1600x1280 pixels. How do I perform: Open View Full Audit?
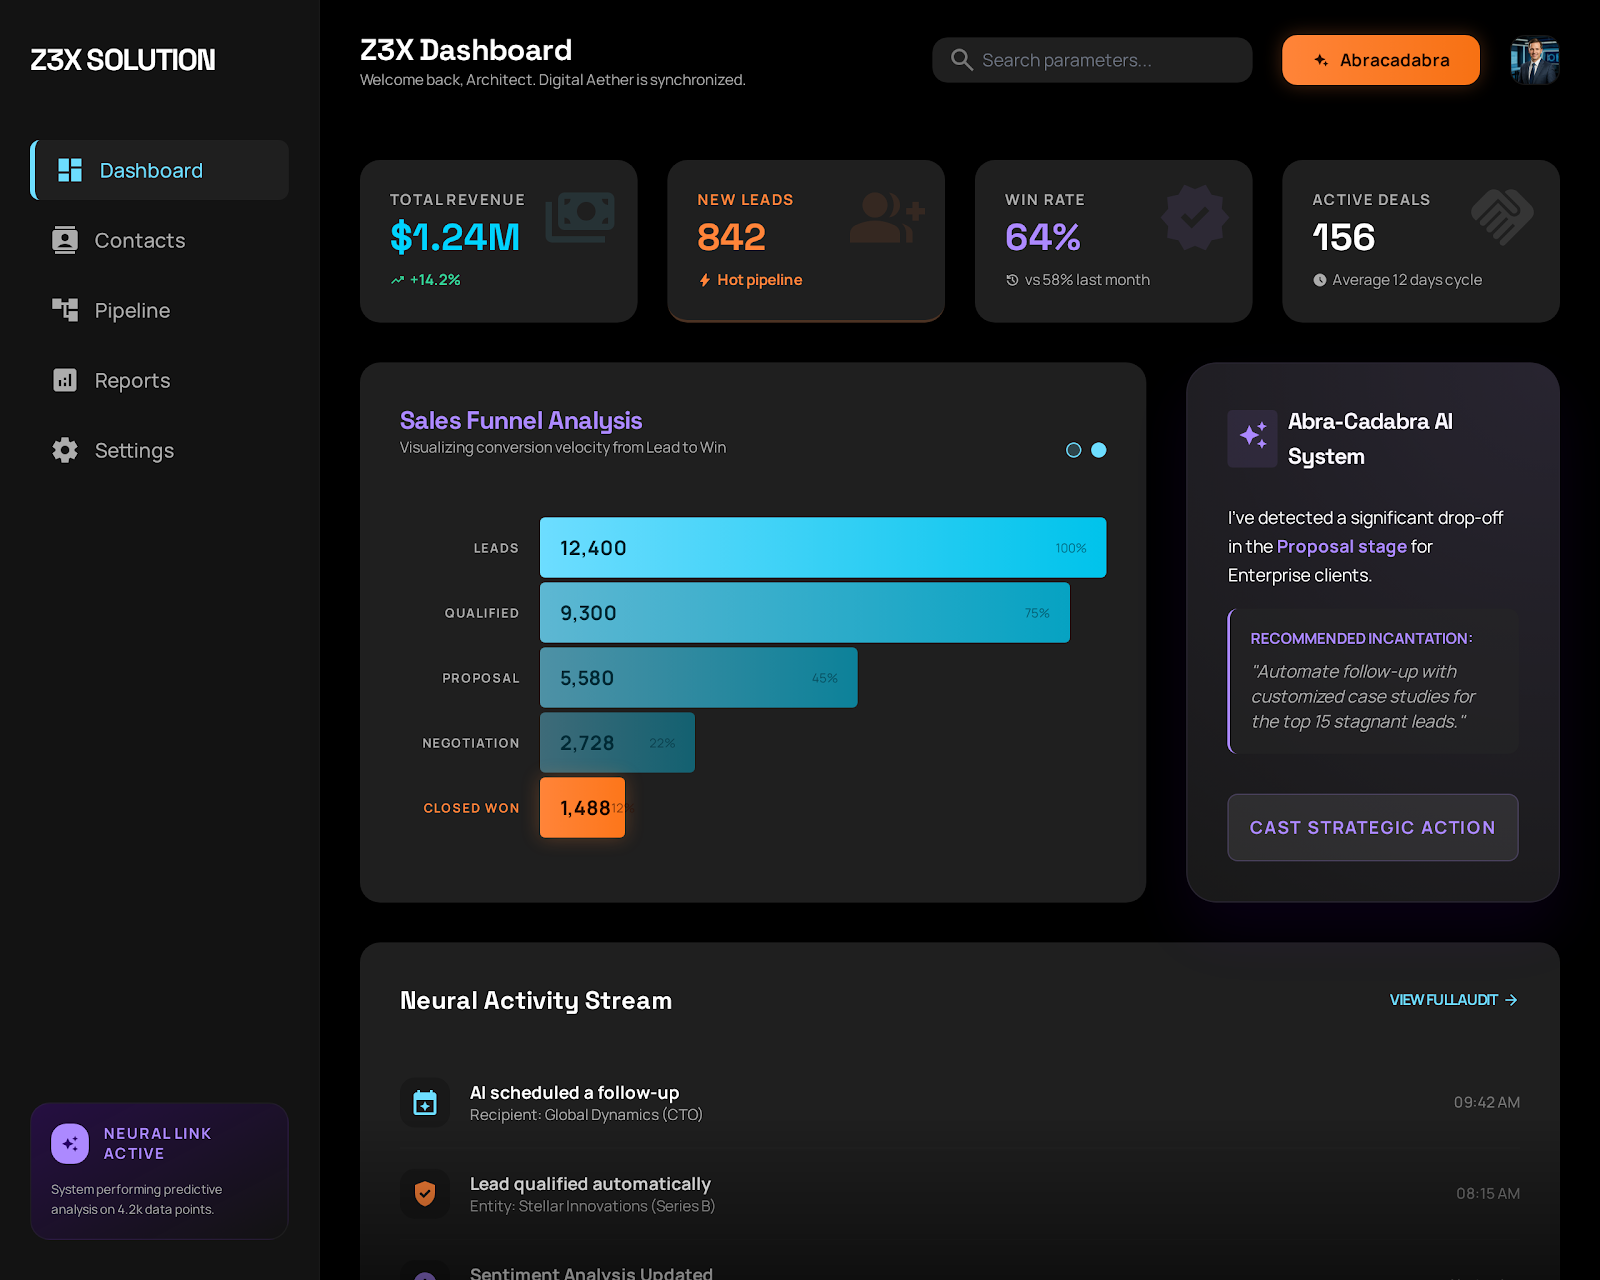click(x=1452, y=999)
